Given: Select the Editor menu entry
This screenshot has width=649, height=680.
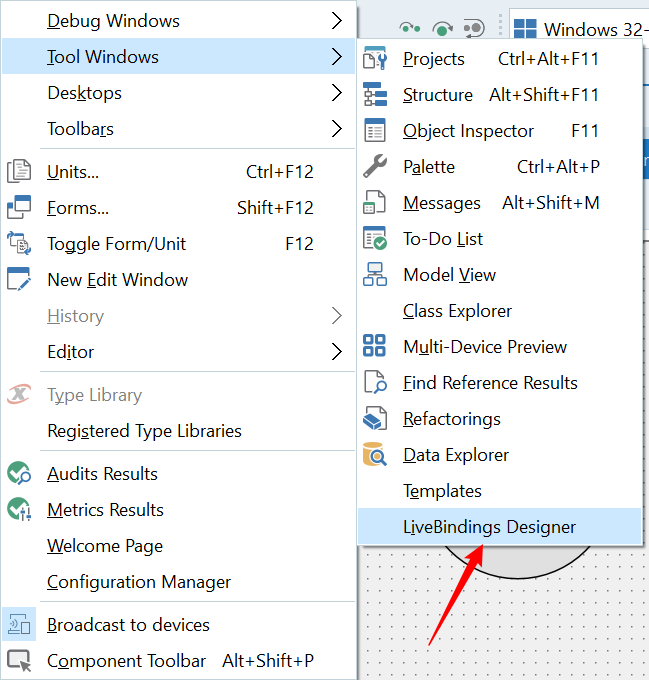Looking at the screenshot, I should (179, 351).
